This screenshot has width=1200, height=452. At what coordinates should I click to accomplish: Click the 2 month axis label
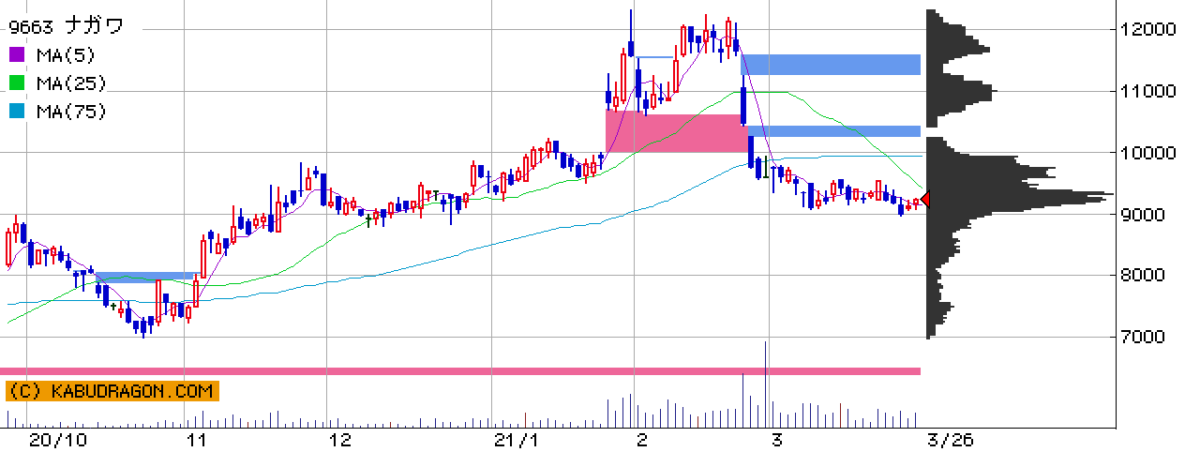tap(642, 440)
